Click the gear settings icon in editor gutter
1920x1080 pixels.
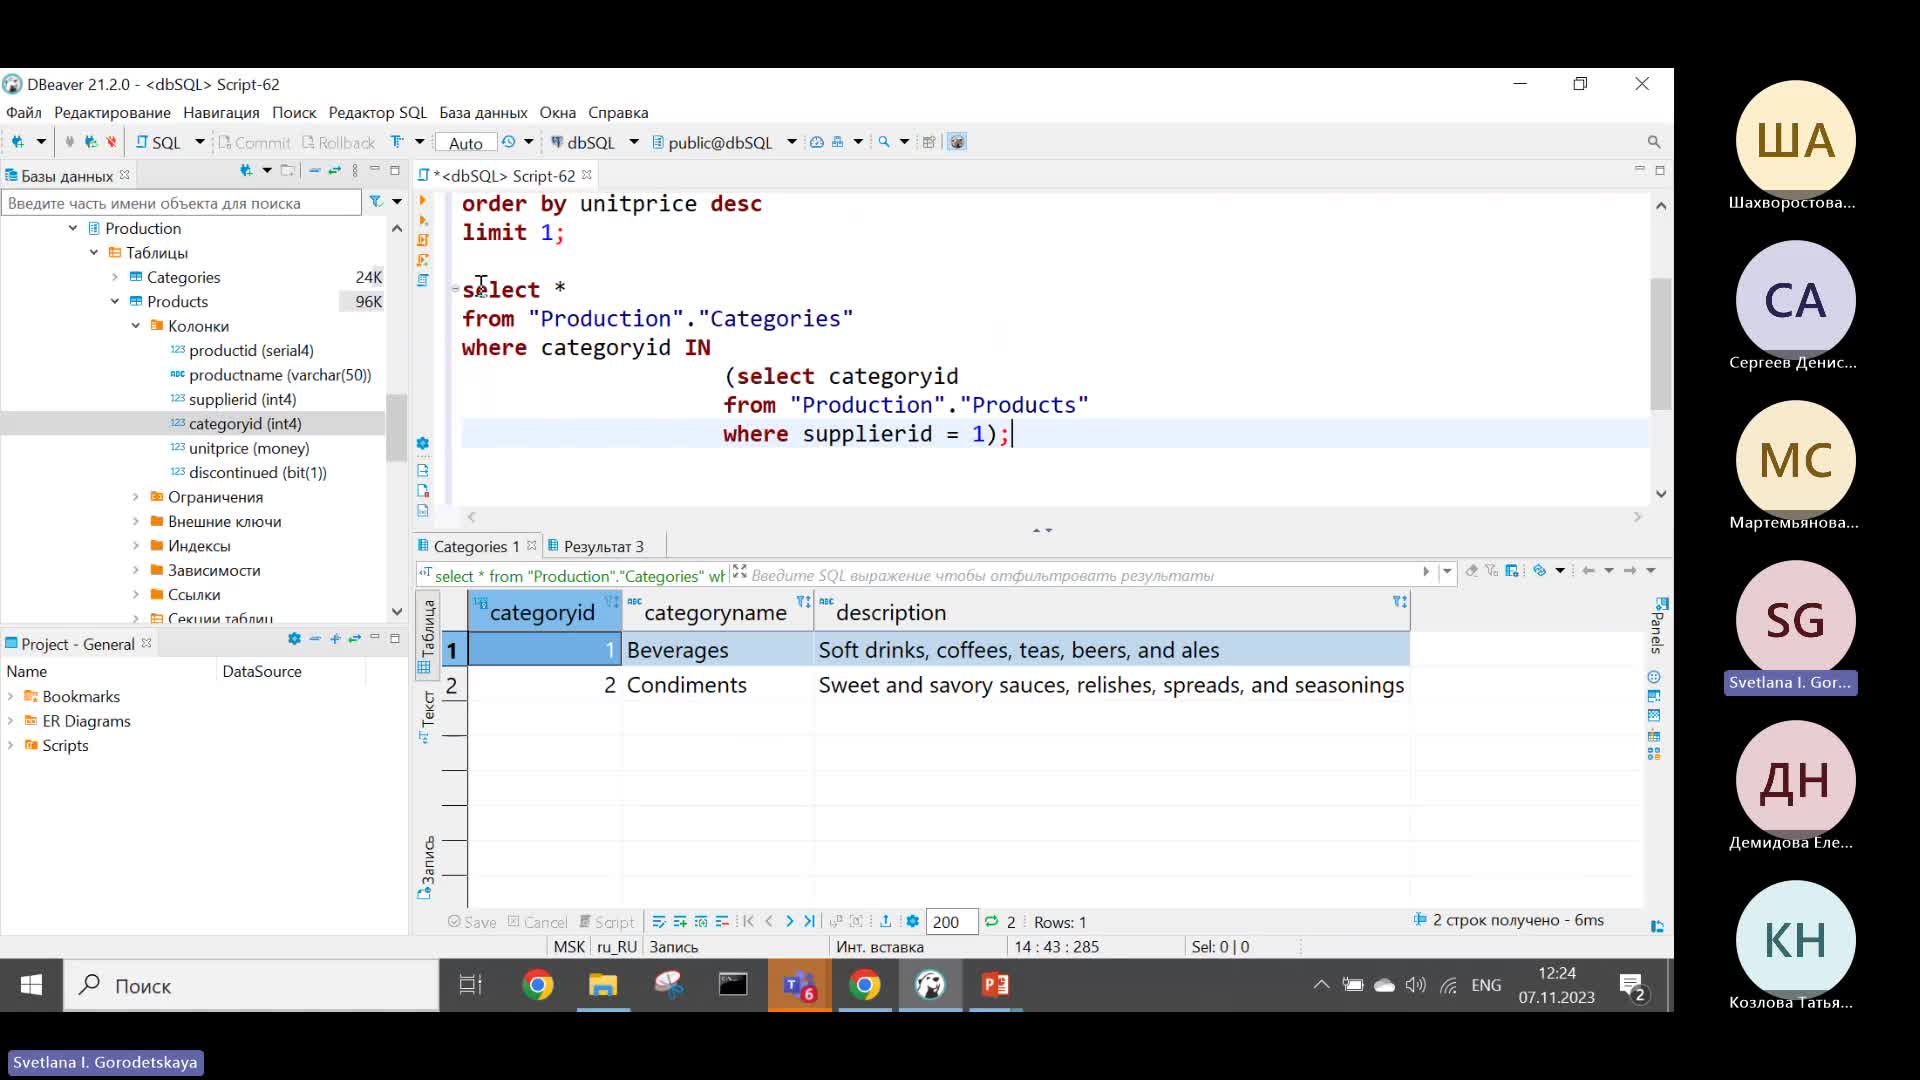tap(422, 443)
